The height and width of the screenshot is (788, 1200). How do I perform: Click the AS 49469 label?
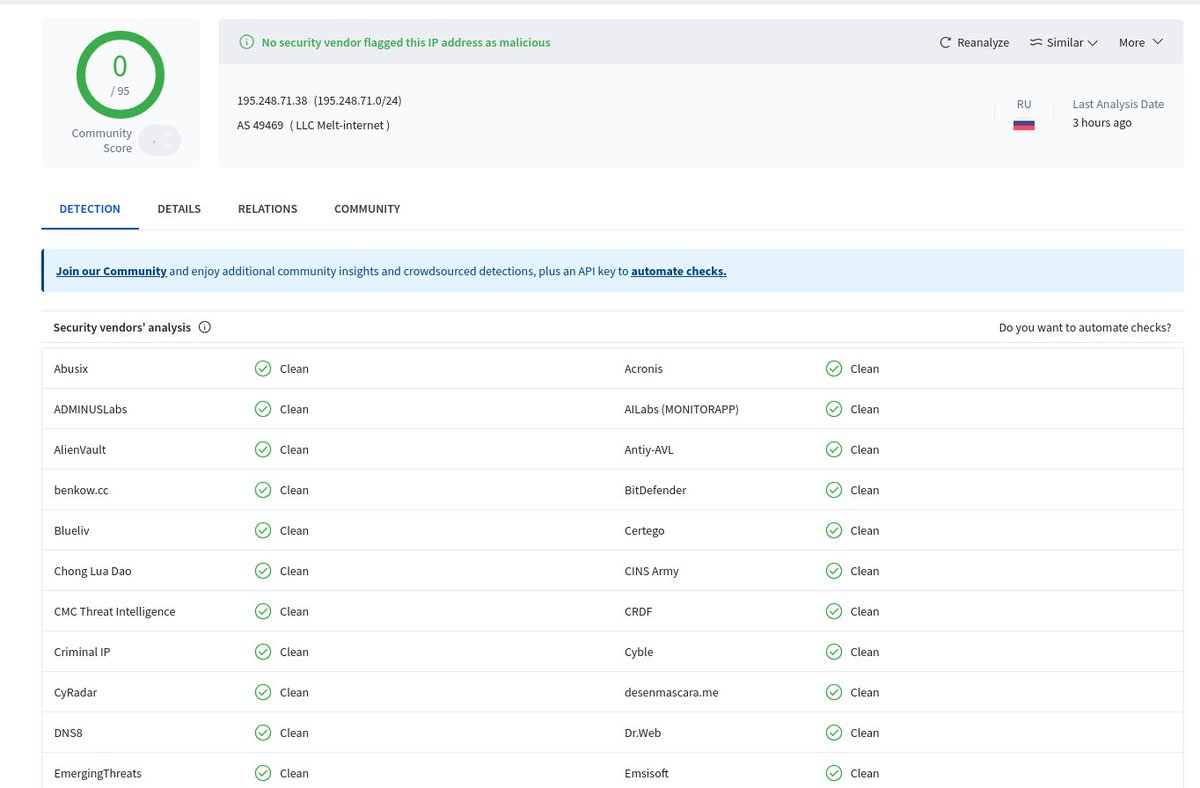[260, 125]
